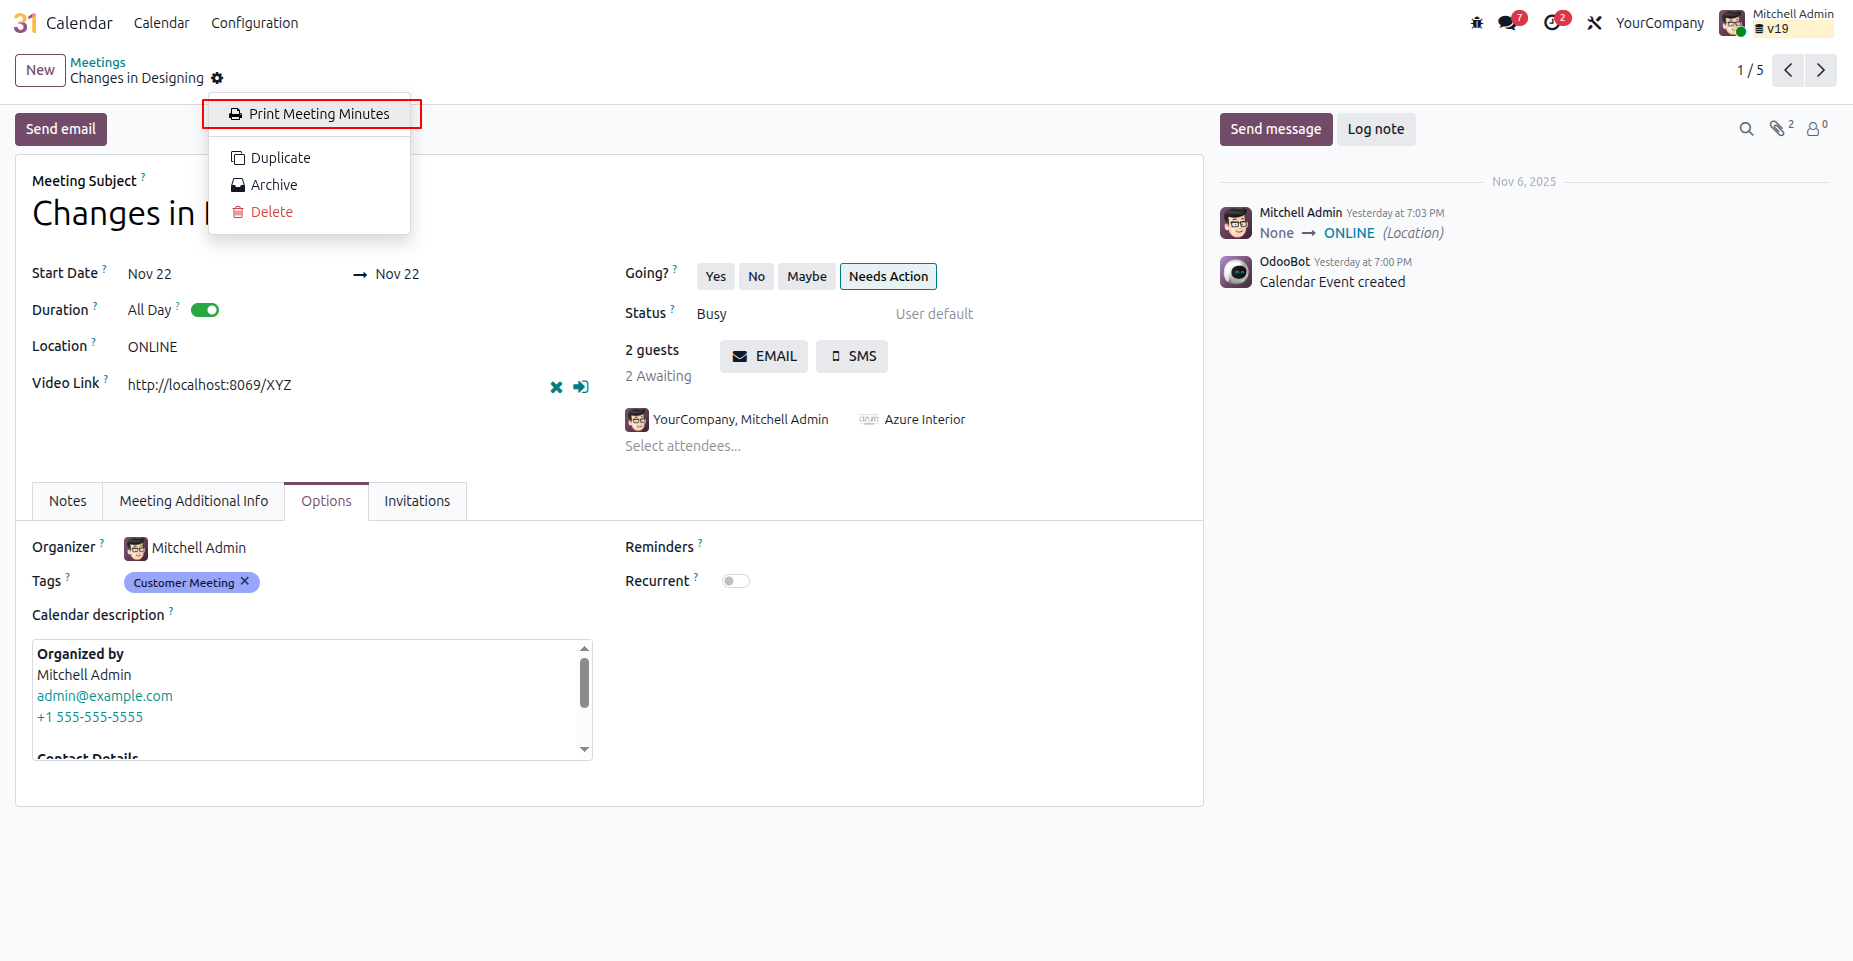Click the Send email button
Image resolution: width=1853 pixels, height=961 pixels.
tap(61, 129)
